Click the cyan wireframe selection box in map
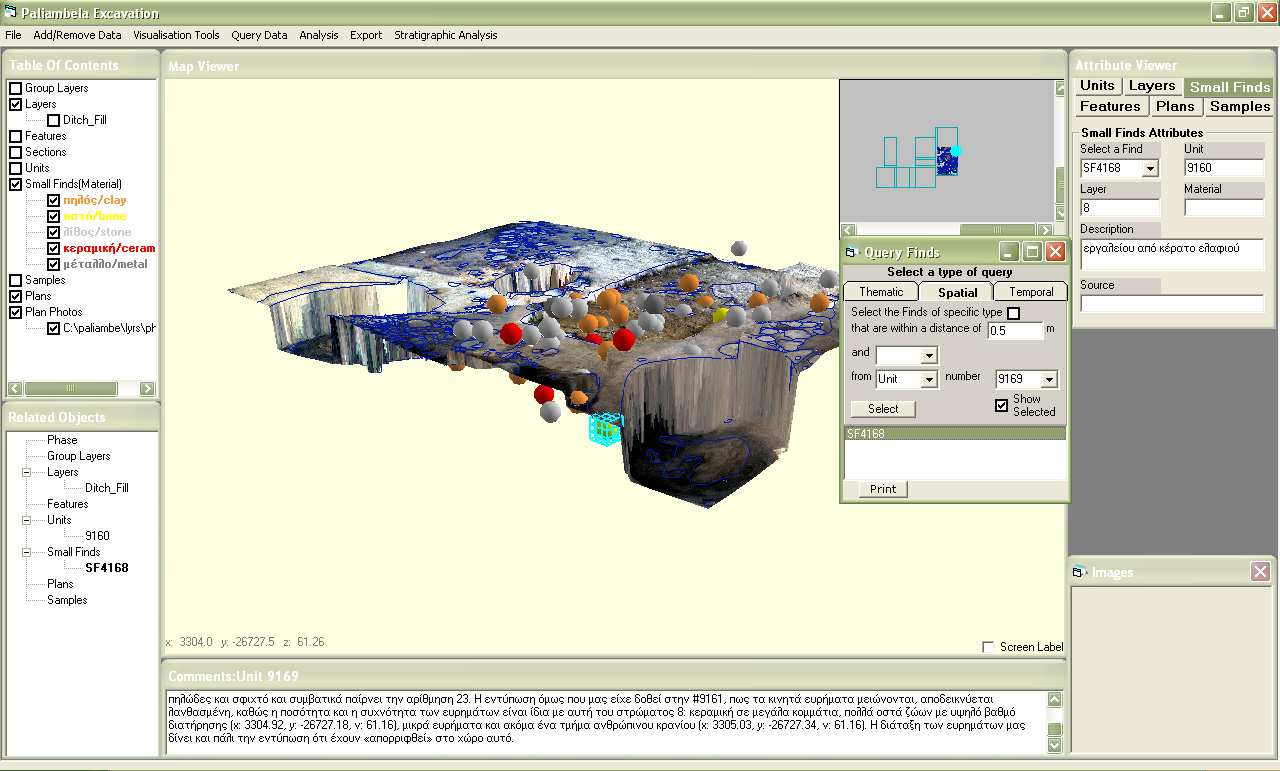This screenshot has height=771, width=1280. (x=605, y=428)
